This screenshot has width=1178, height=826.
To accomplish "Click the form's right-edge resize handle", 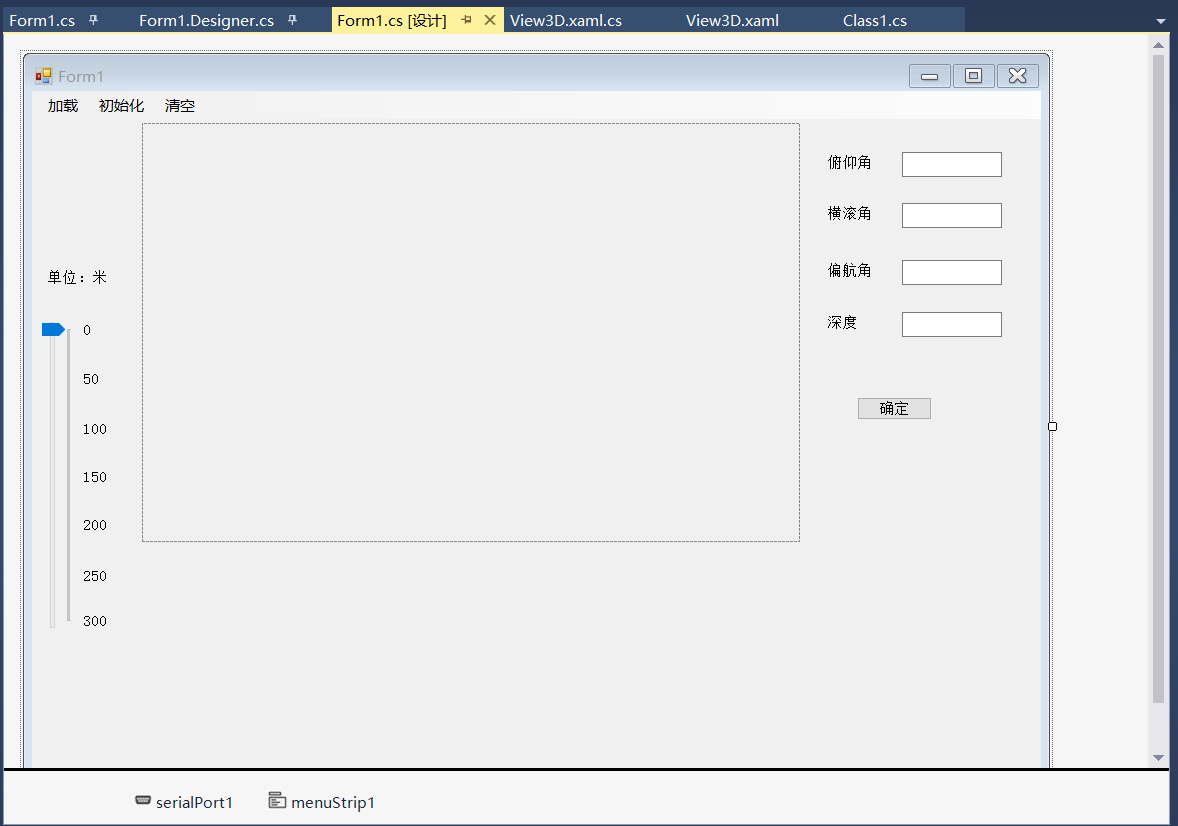I will tap(1053, 426).
